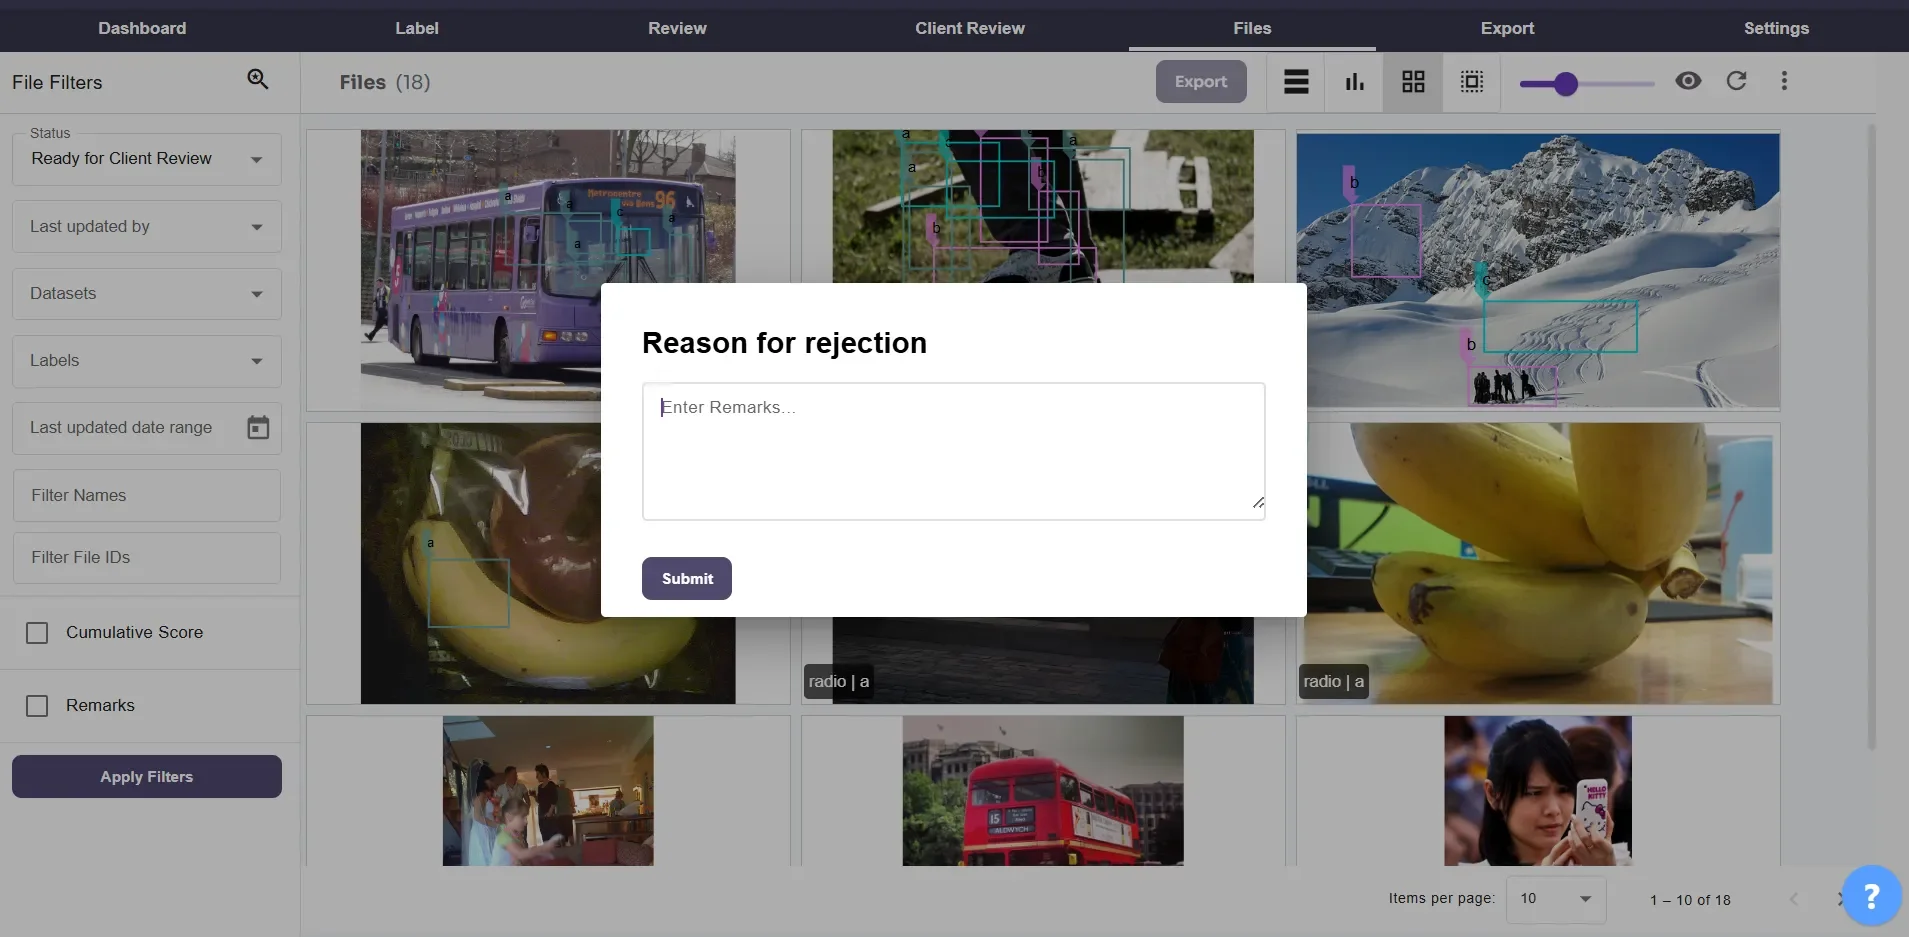Open the bar chart statistics view
The height and width of the screenshot is (937, 1909).
[1354, 82]
